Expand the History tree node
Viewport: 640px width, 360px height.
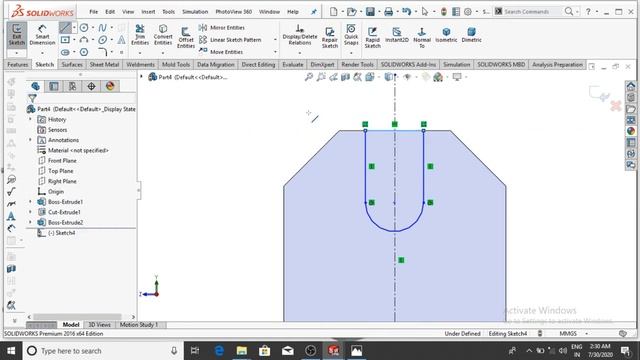pos(30,119)
